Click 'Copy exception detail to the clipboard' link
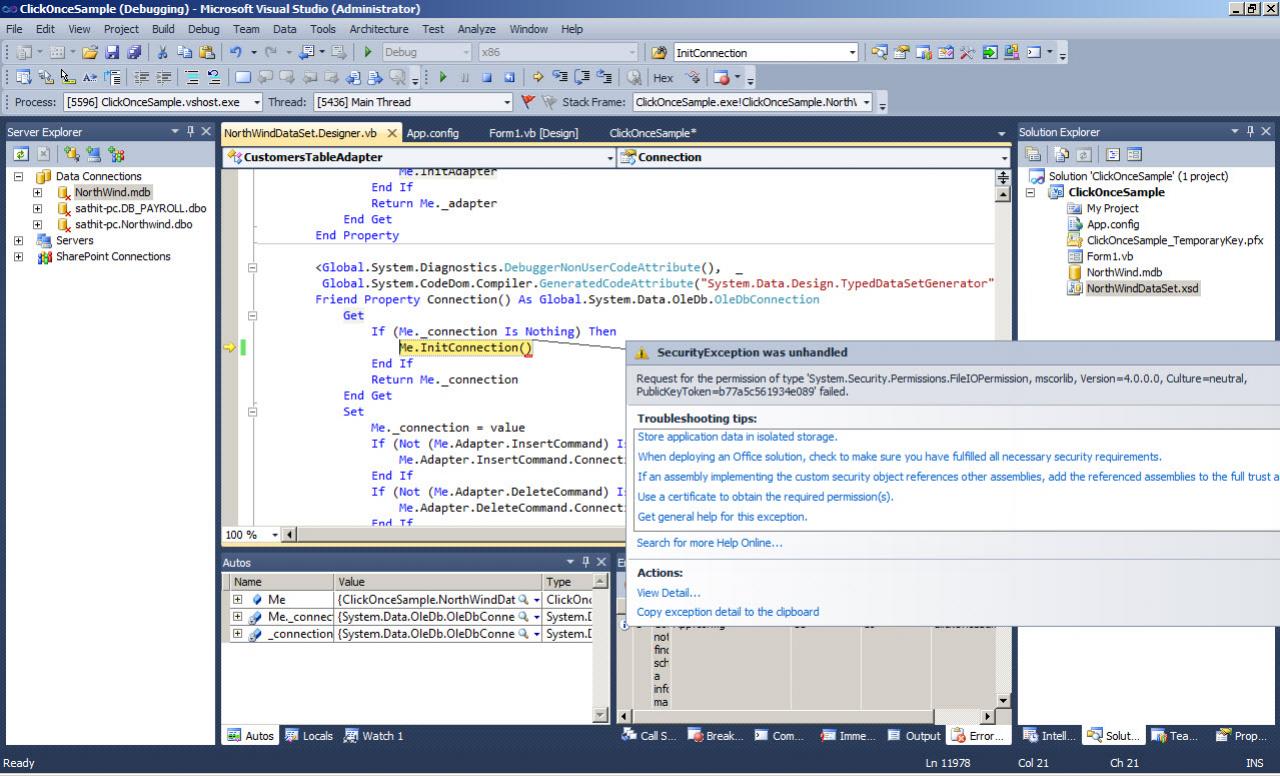 [727, 612]
